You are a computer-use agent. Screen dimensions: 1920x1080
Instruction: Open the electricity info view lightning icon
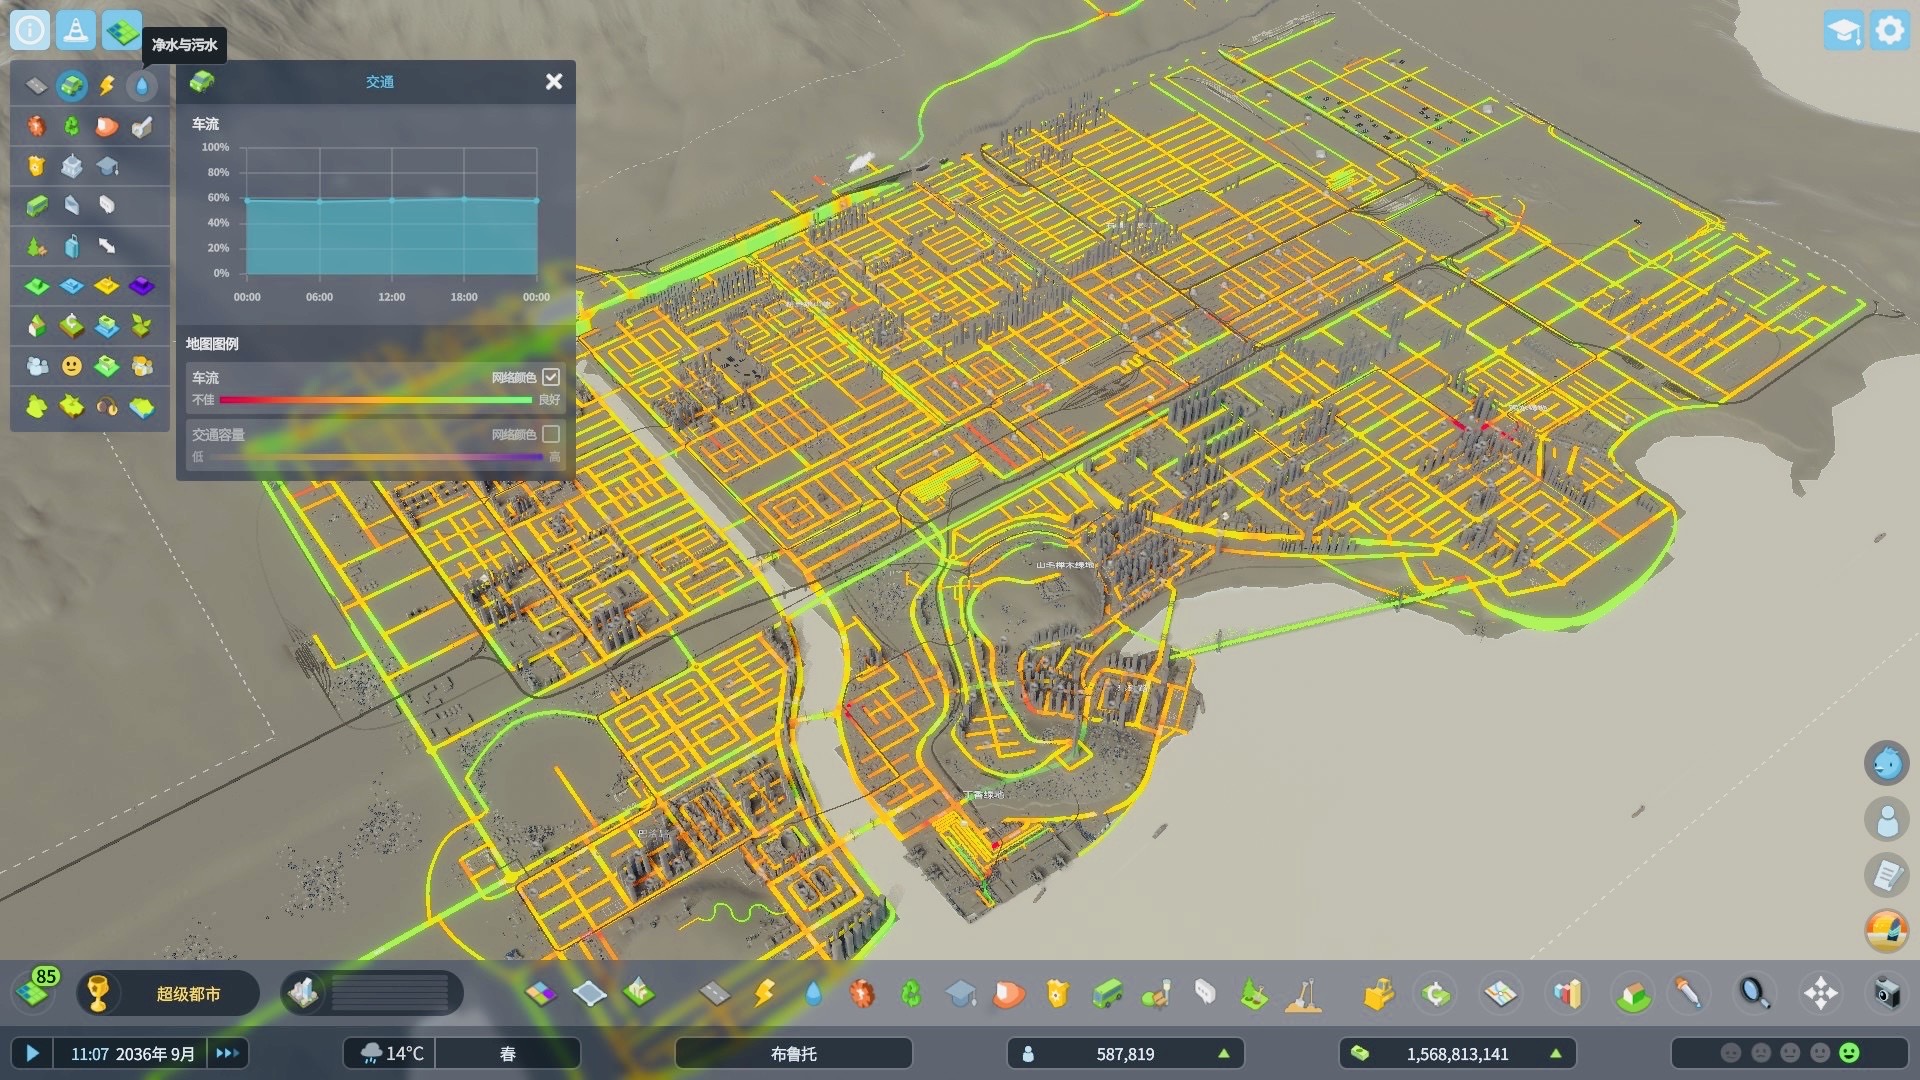107,86
